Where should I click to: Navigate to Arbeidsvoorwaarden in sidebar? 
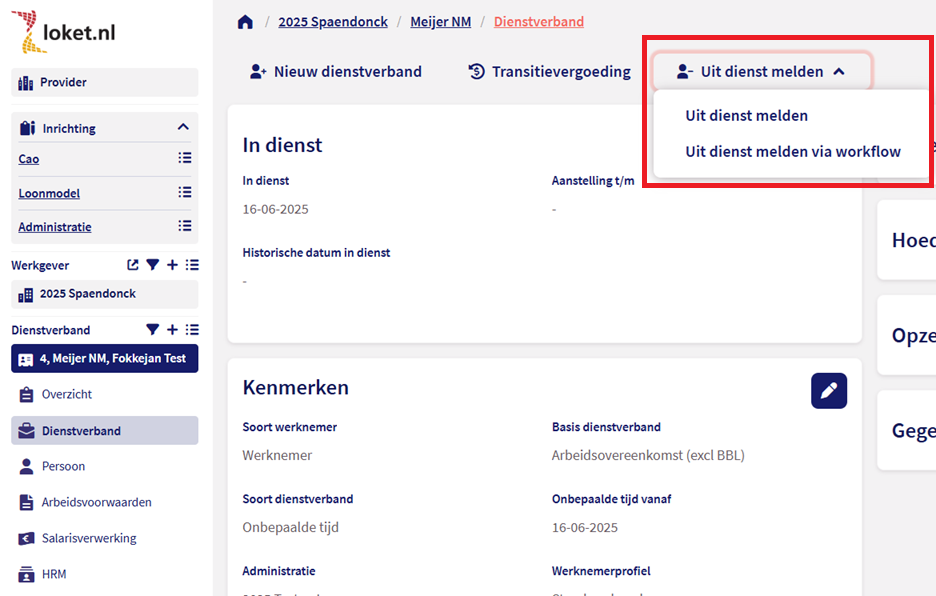[x=96, y=502]
